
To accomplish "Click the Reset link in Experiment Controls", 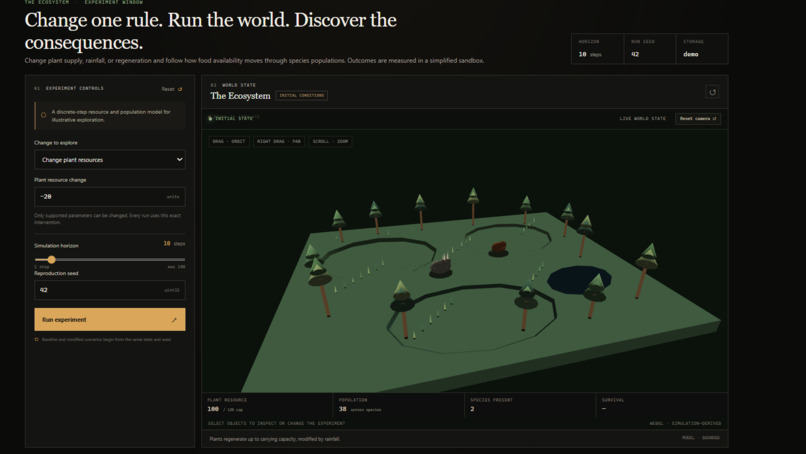I will coord(172,89).
